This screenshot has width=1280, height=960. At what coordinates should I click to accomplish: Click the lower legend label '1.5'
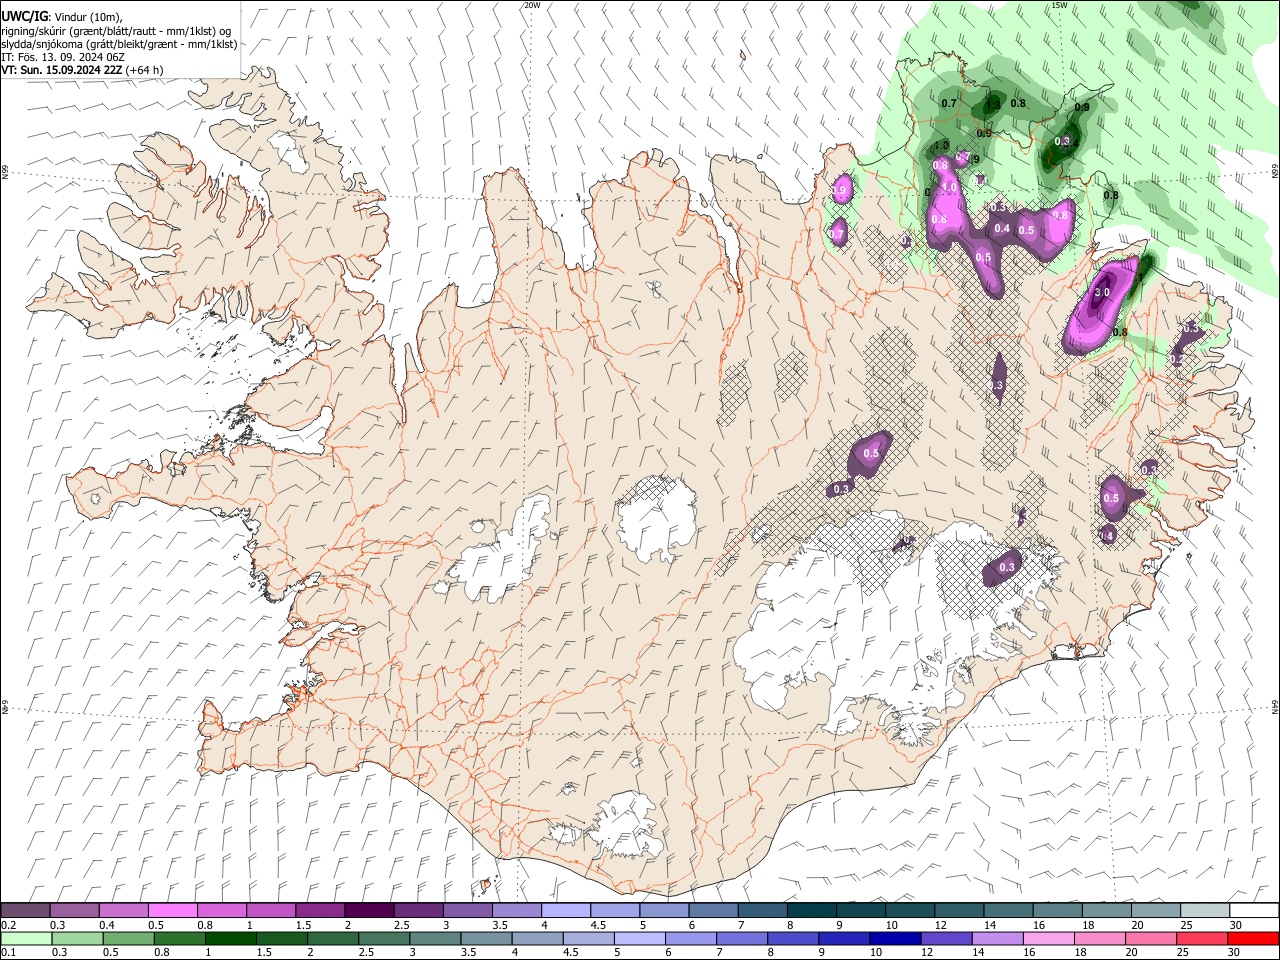264,953
